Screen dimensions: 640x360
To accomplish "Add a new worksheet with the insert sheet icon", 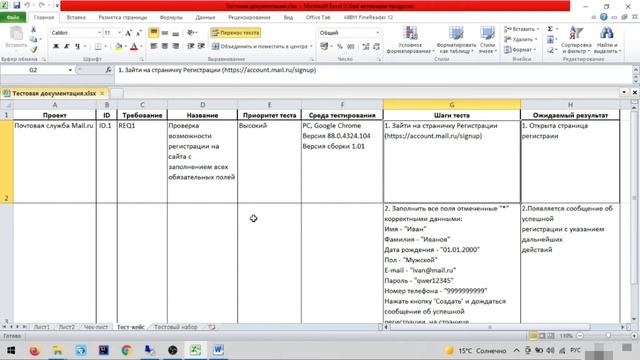I will [x=211, y=327].
